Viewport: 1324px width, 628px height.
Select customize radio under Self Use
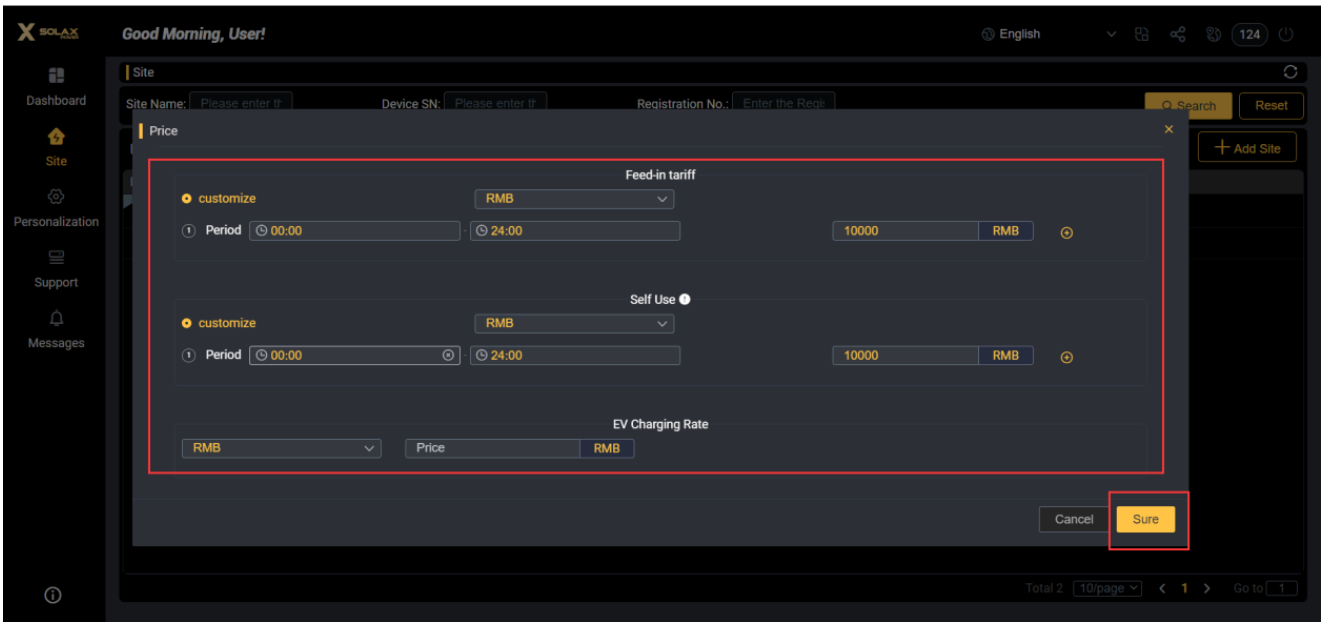(x=187, y=323)
